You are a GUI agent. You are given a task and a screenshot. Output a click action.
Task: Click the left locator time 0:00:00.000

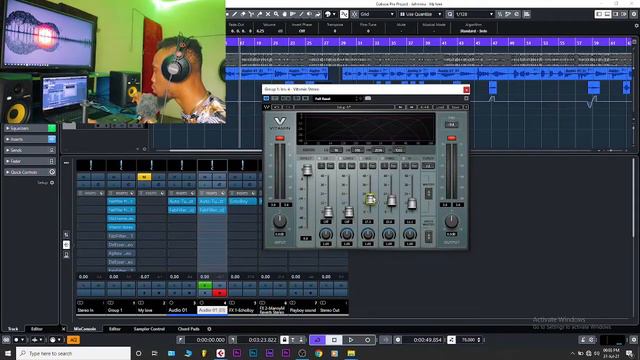point(211,340)
